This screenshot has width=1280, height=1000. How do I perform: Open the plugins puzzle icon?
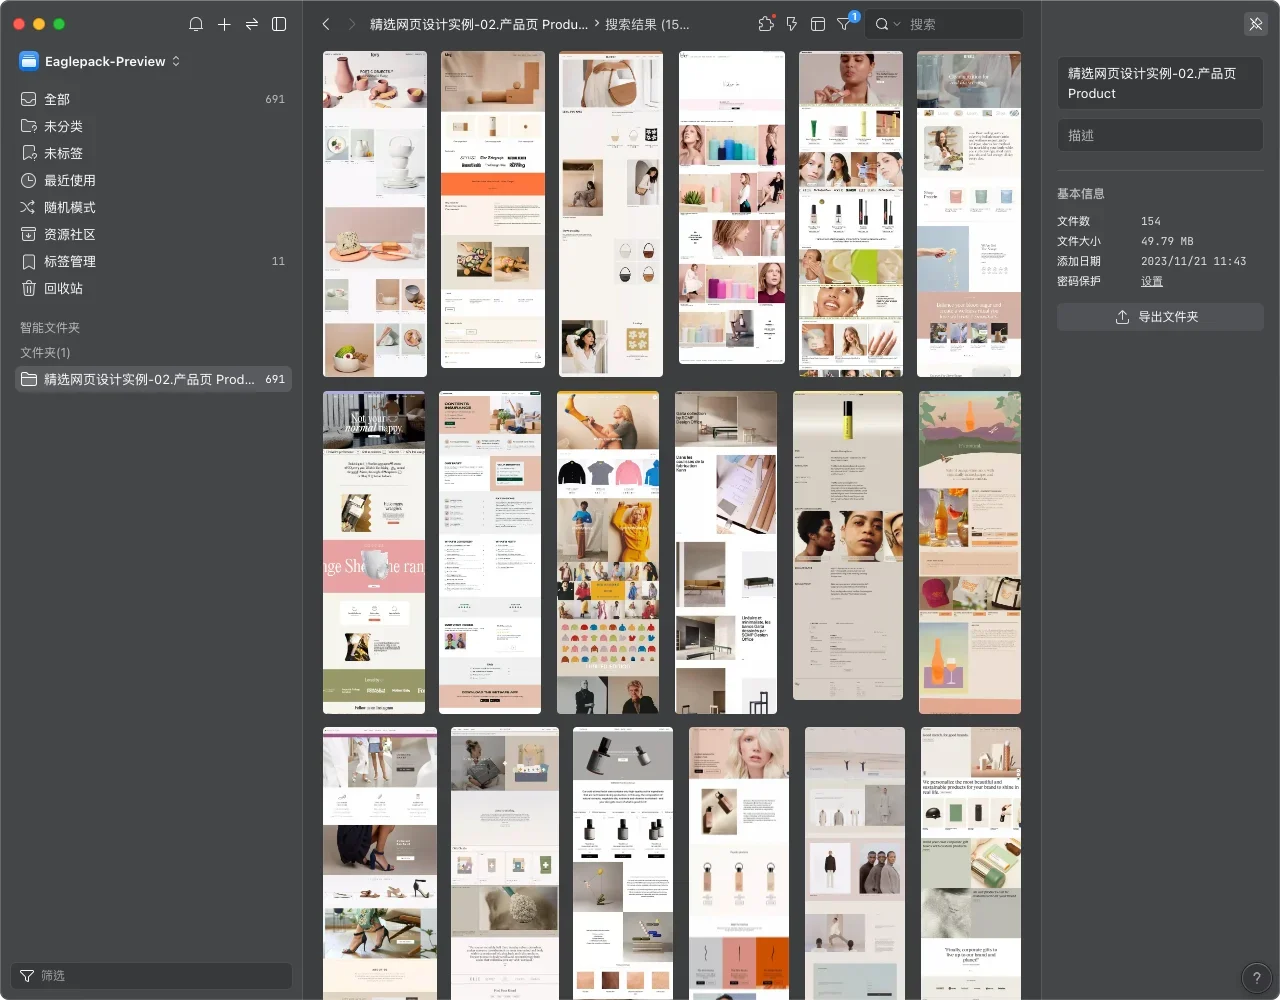click(766, 24)
